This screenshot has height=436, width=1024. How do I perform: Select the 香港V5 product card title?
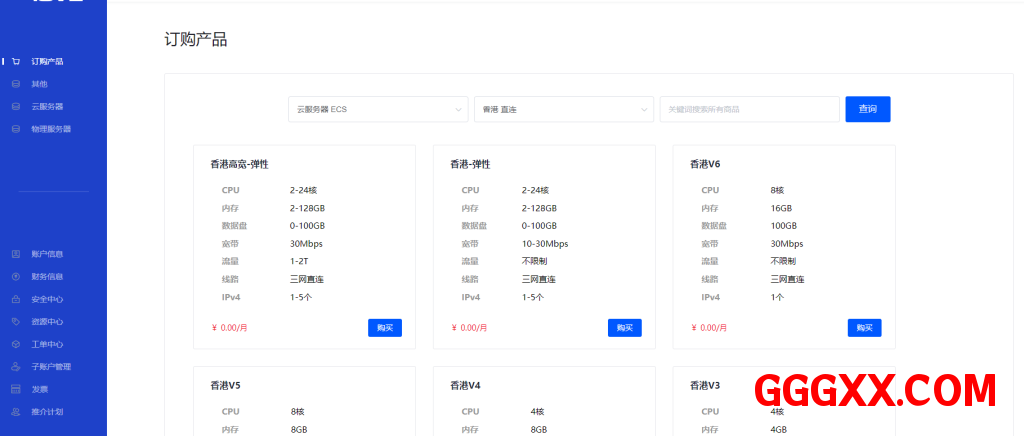[x=225, y=385]
